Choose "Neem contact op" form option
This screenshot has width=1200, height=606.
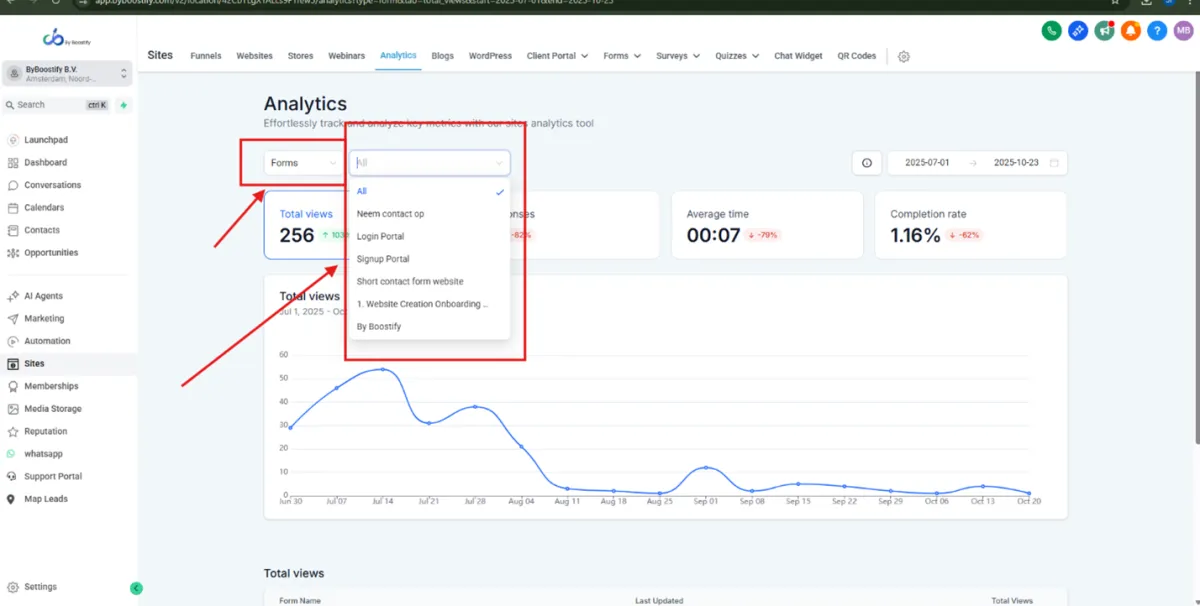(x=390, y=214)
